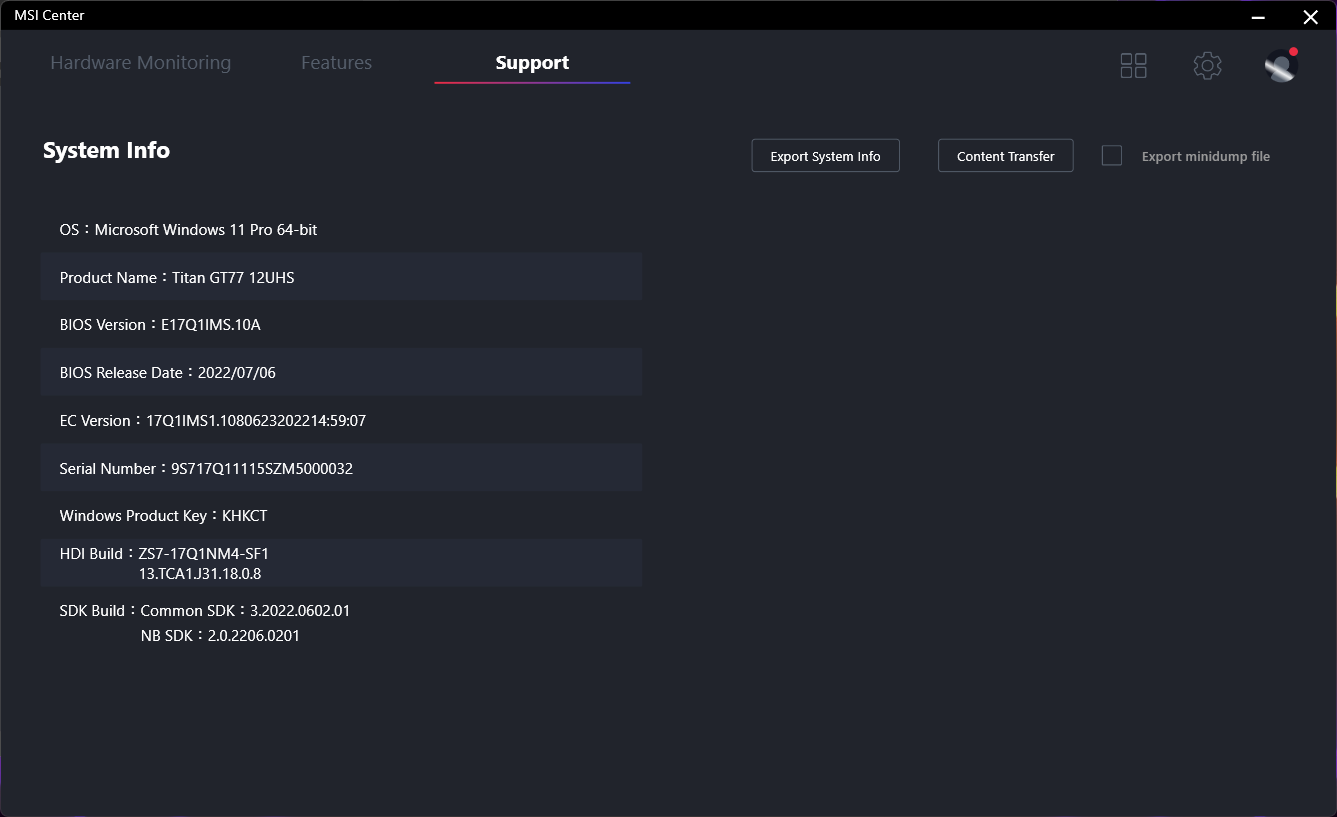
Task: Open settings via the gear icon
Action: (x=1207, y=66)
